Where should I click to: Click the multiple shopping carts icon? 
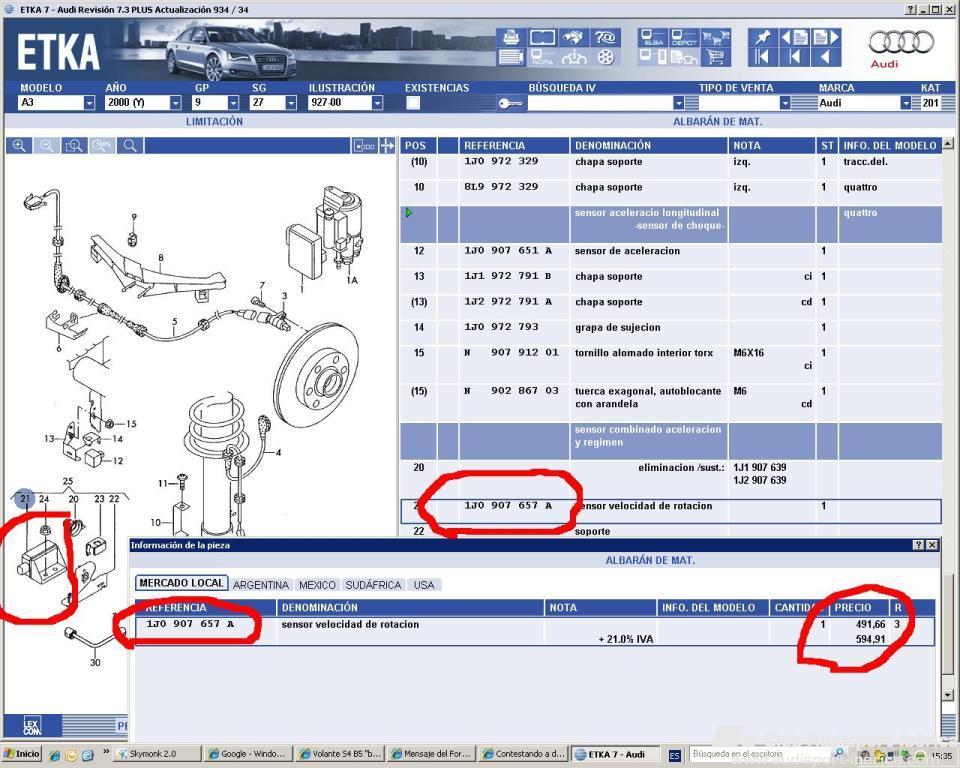(x=715, y=38)
